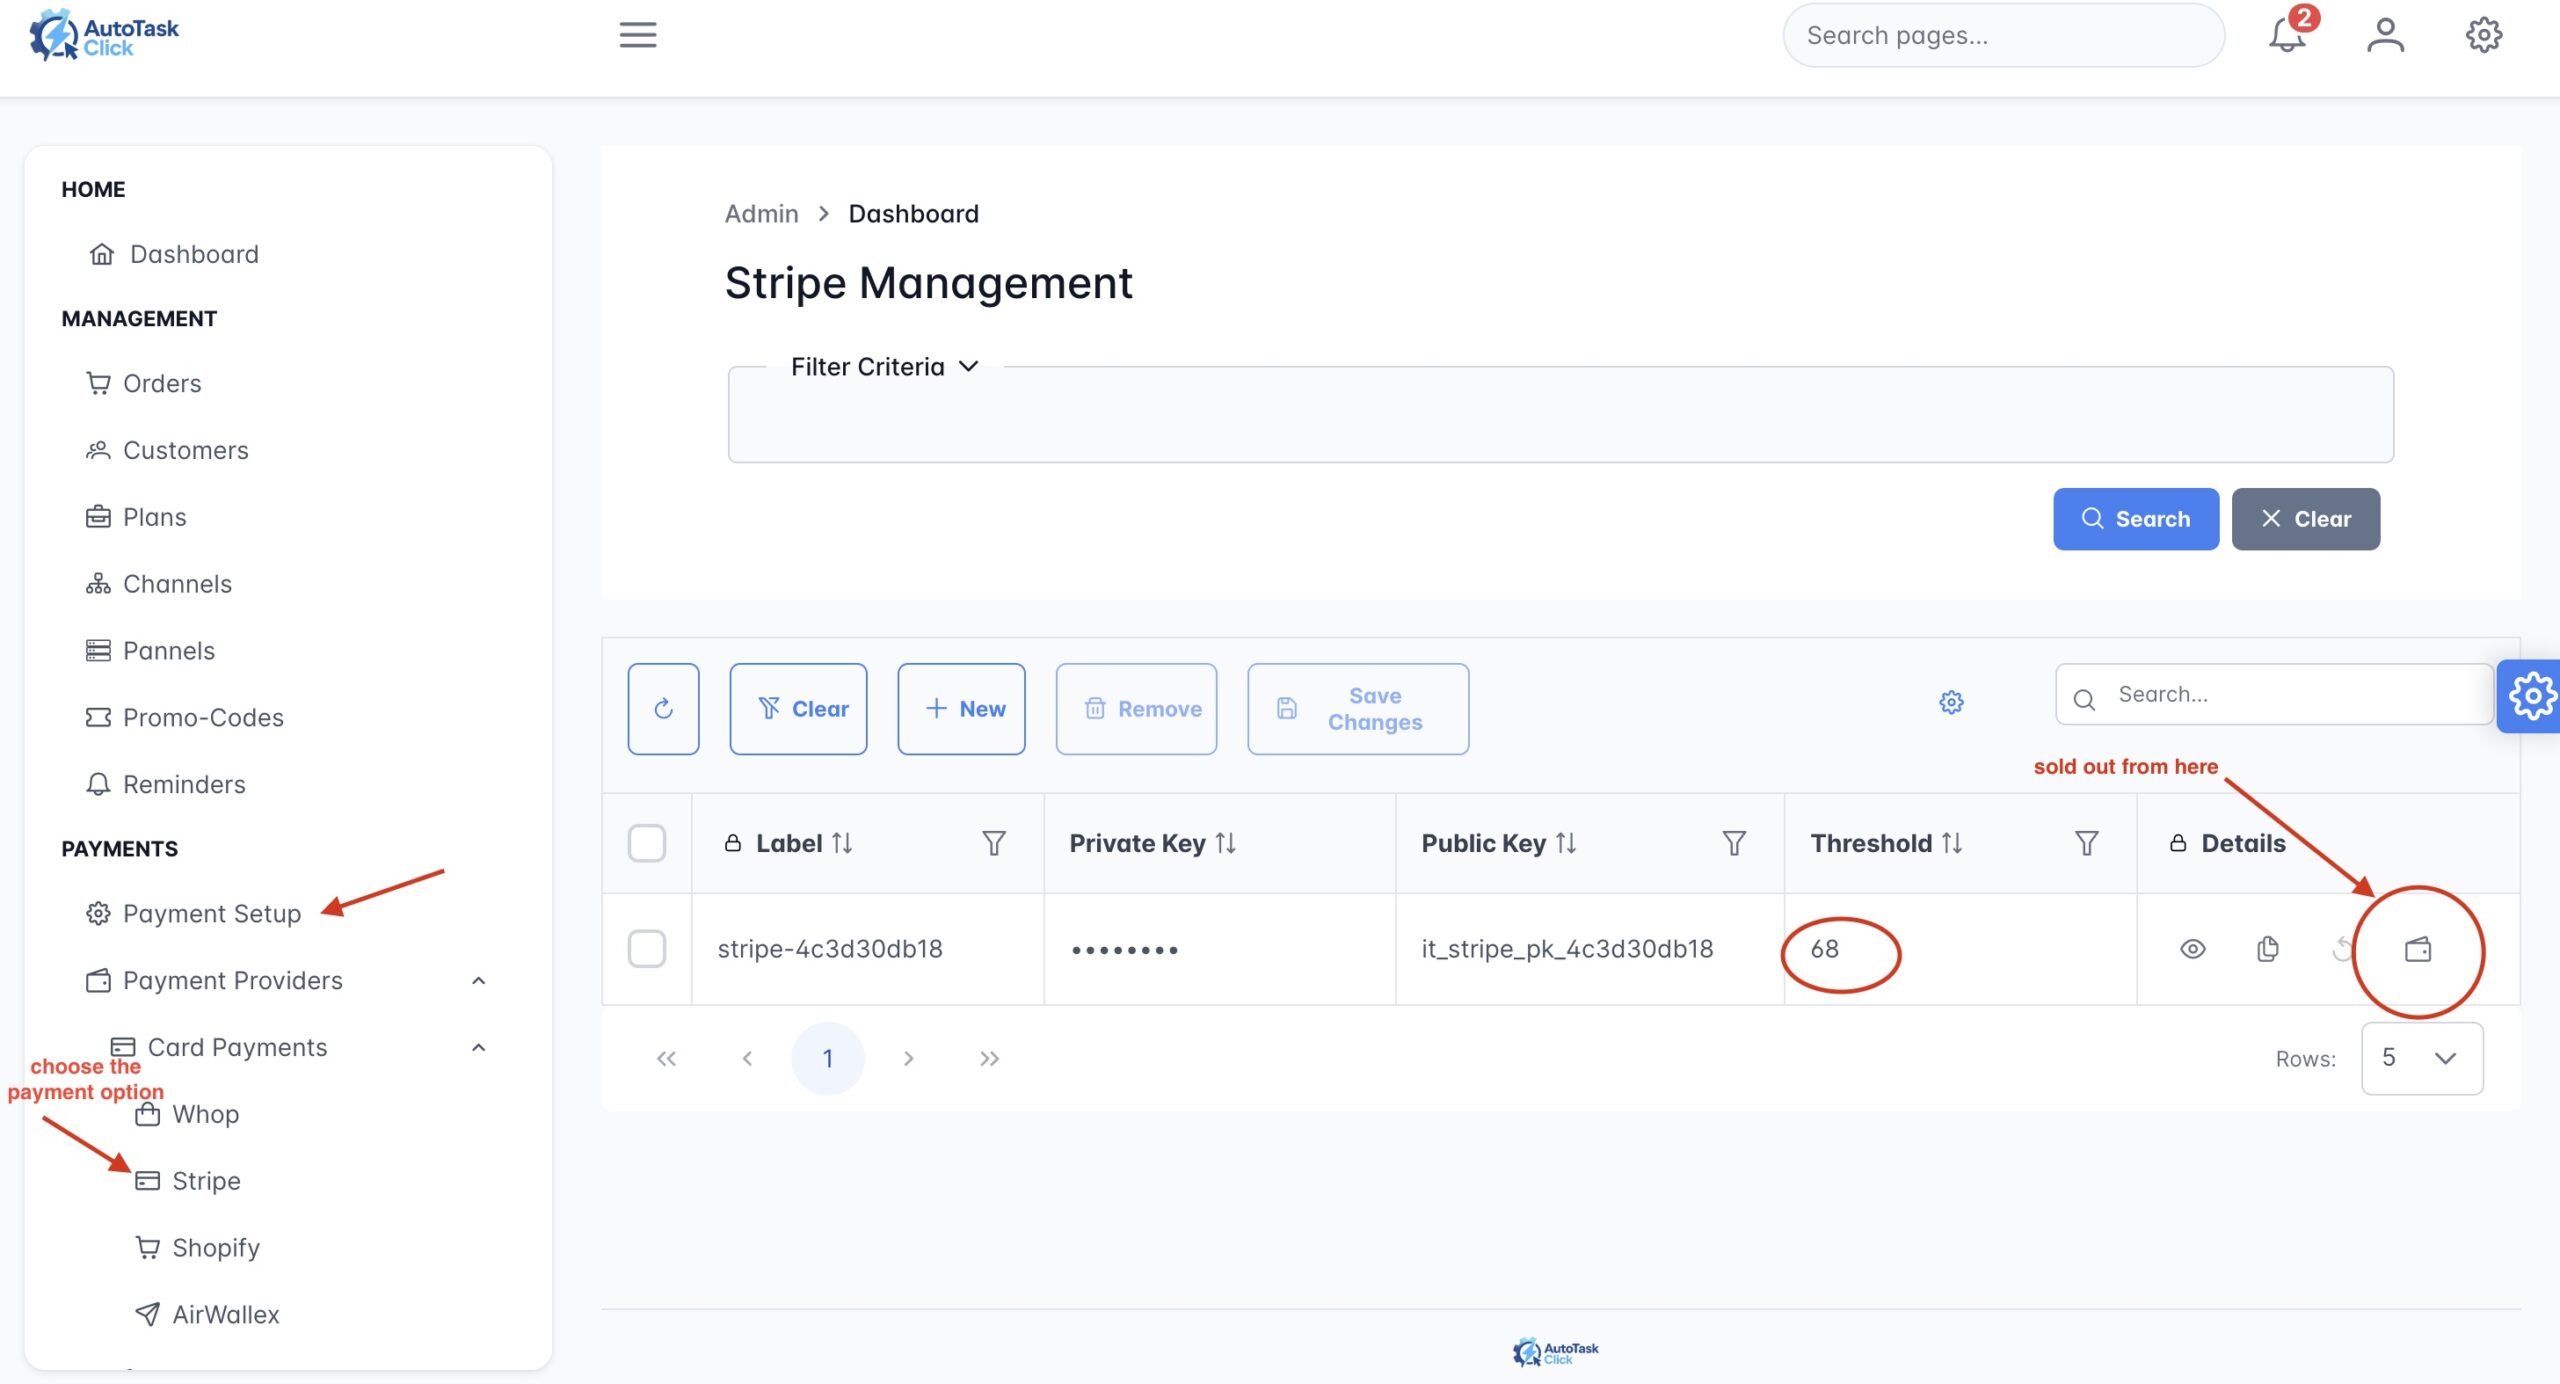The height and width of the screenshot is (1384, 2560).
Task: Open Pannels in sidebar
Action: (x=150, y=651)
